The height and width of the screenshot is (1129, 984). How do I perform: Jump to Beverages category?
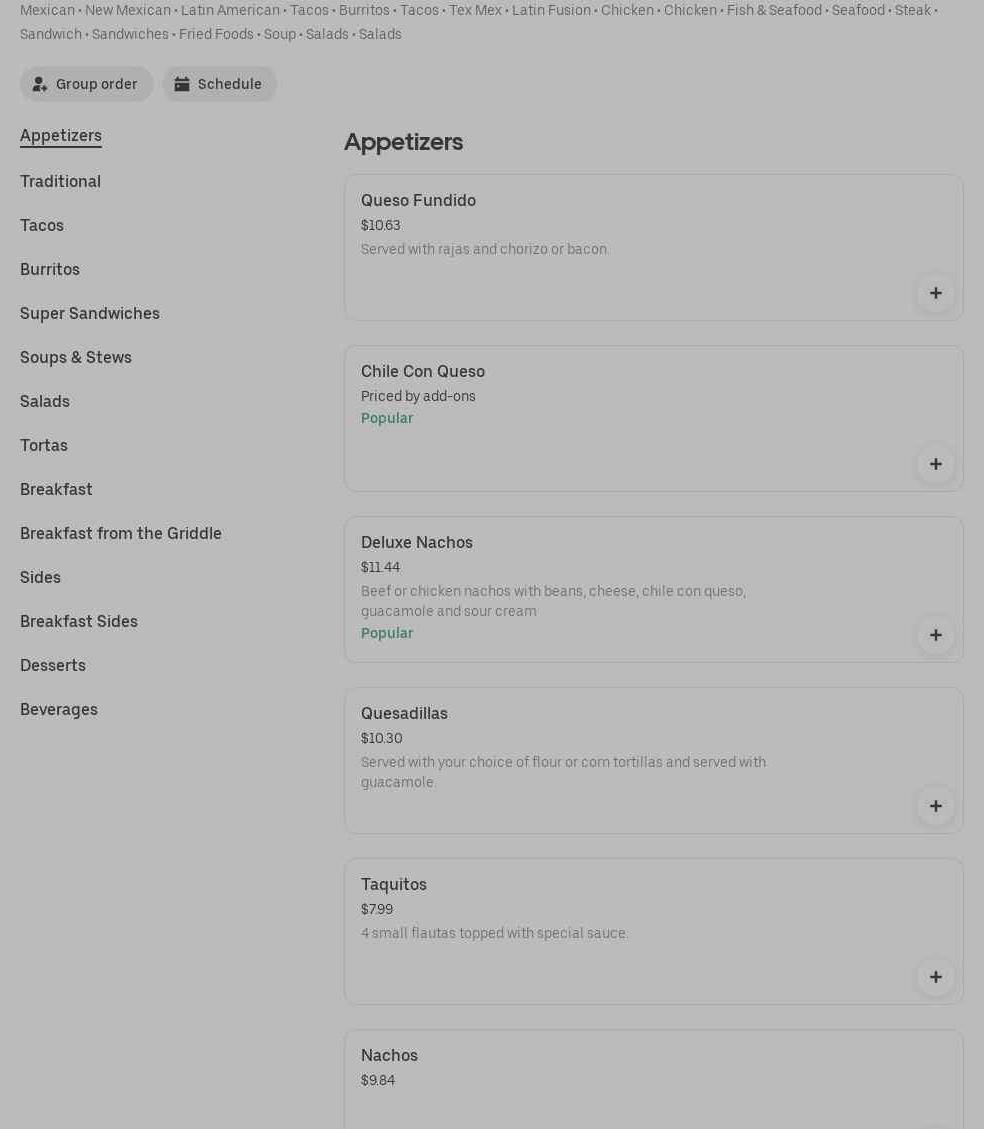click(x=59, y=710)
